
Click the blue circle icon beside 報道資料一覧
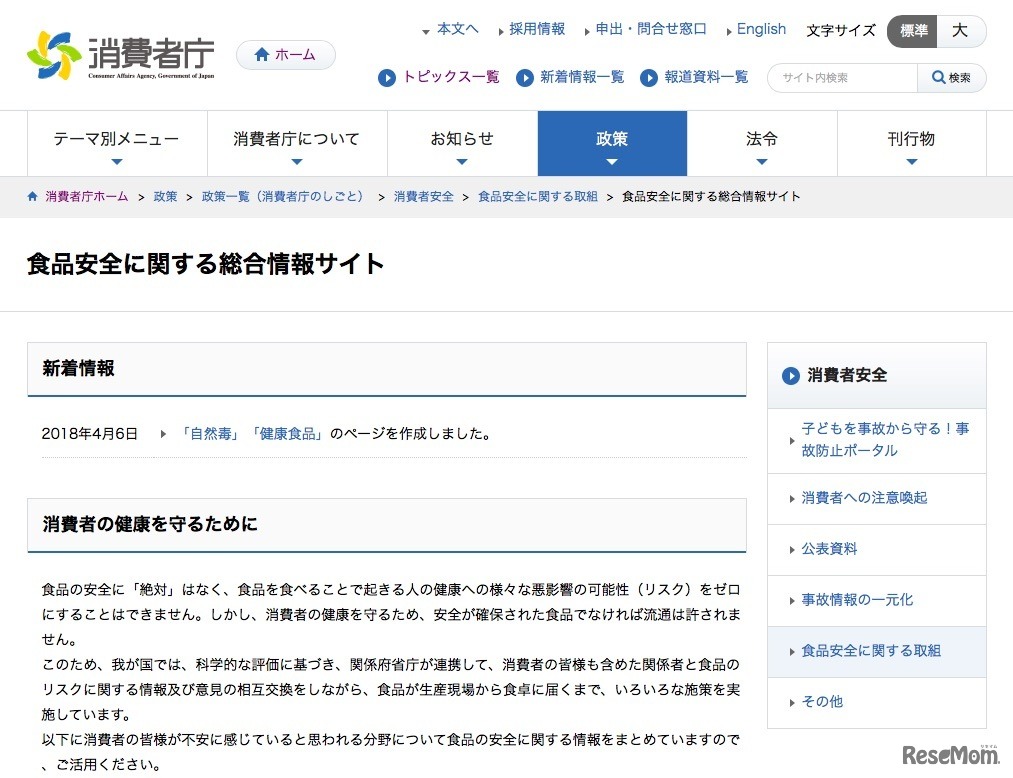[x=650, y=77]
